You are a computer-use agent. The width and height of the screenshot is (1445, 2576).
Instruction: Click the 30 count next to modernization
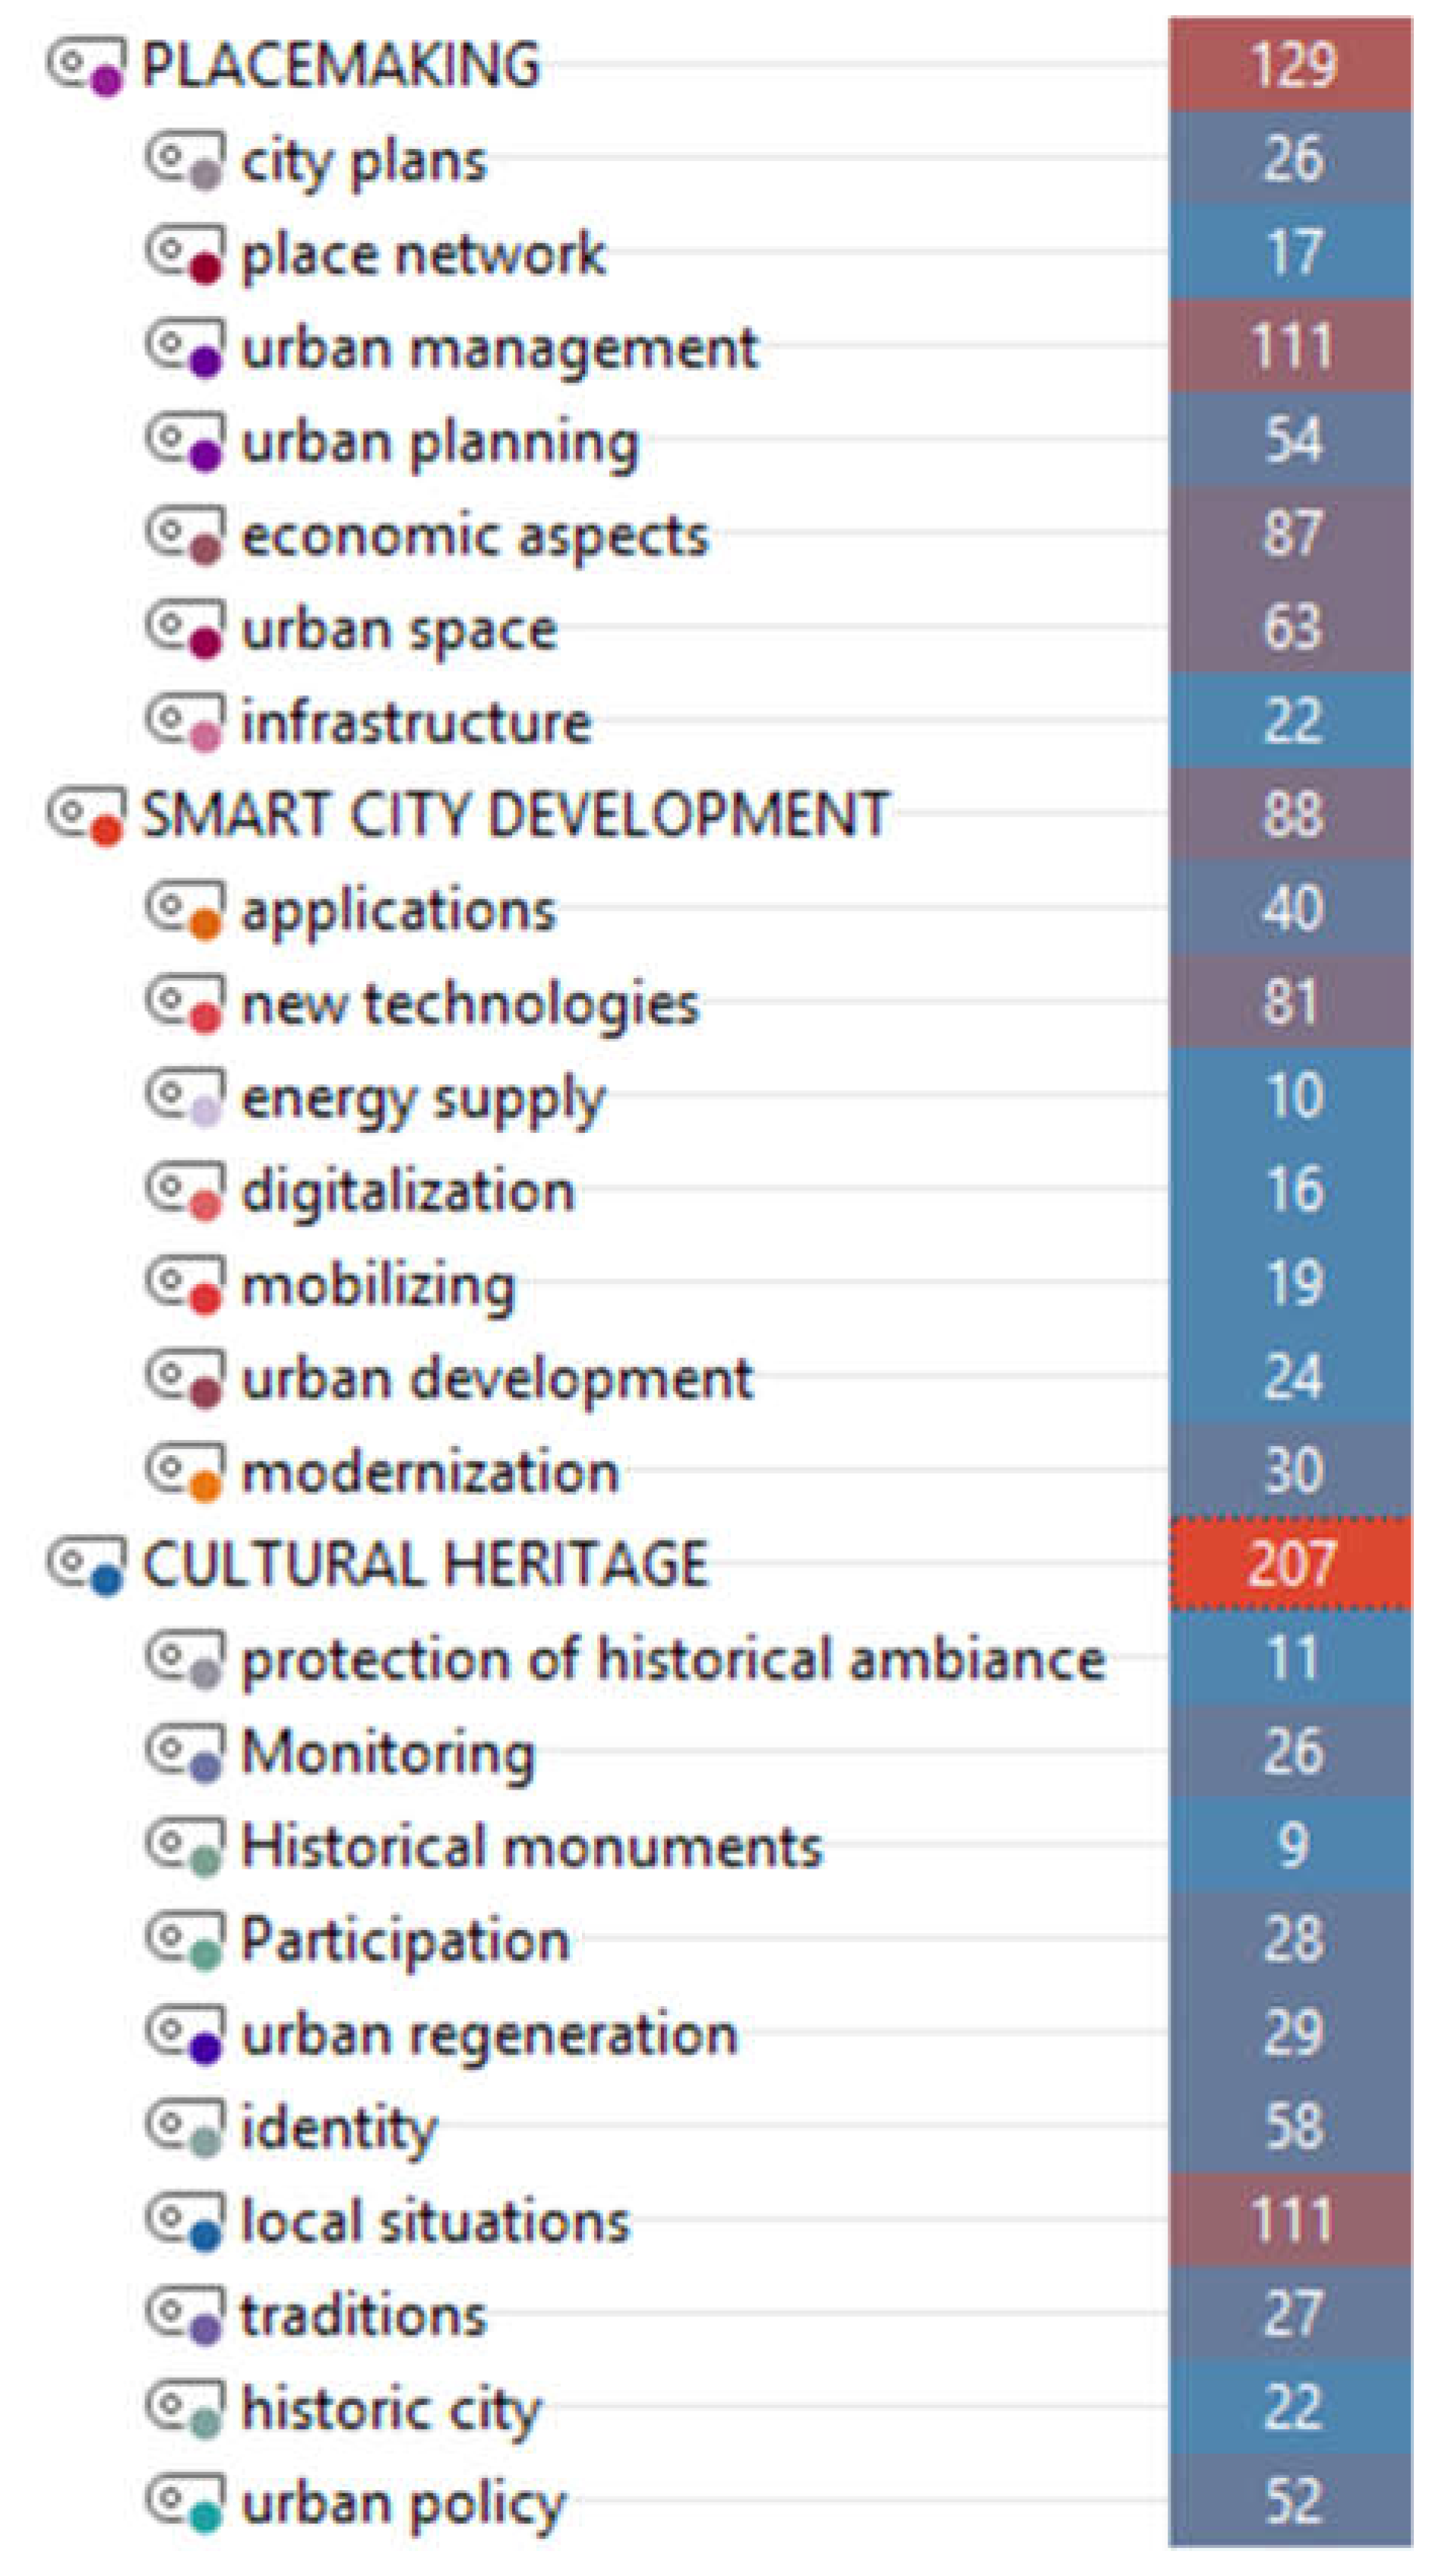pos(1290,1472)
